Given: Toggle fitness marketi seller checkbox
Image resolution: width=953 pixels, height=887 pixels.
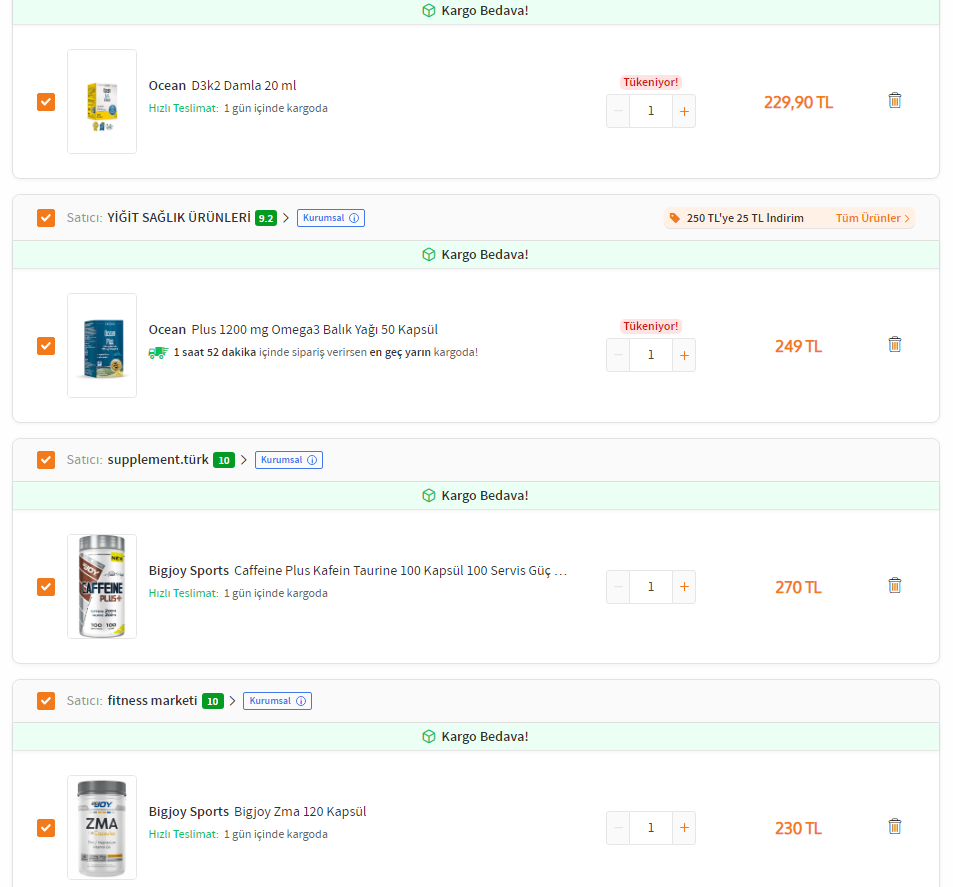Looking at the screenshot, I should point(46,701).
